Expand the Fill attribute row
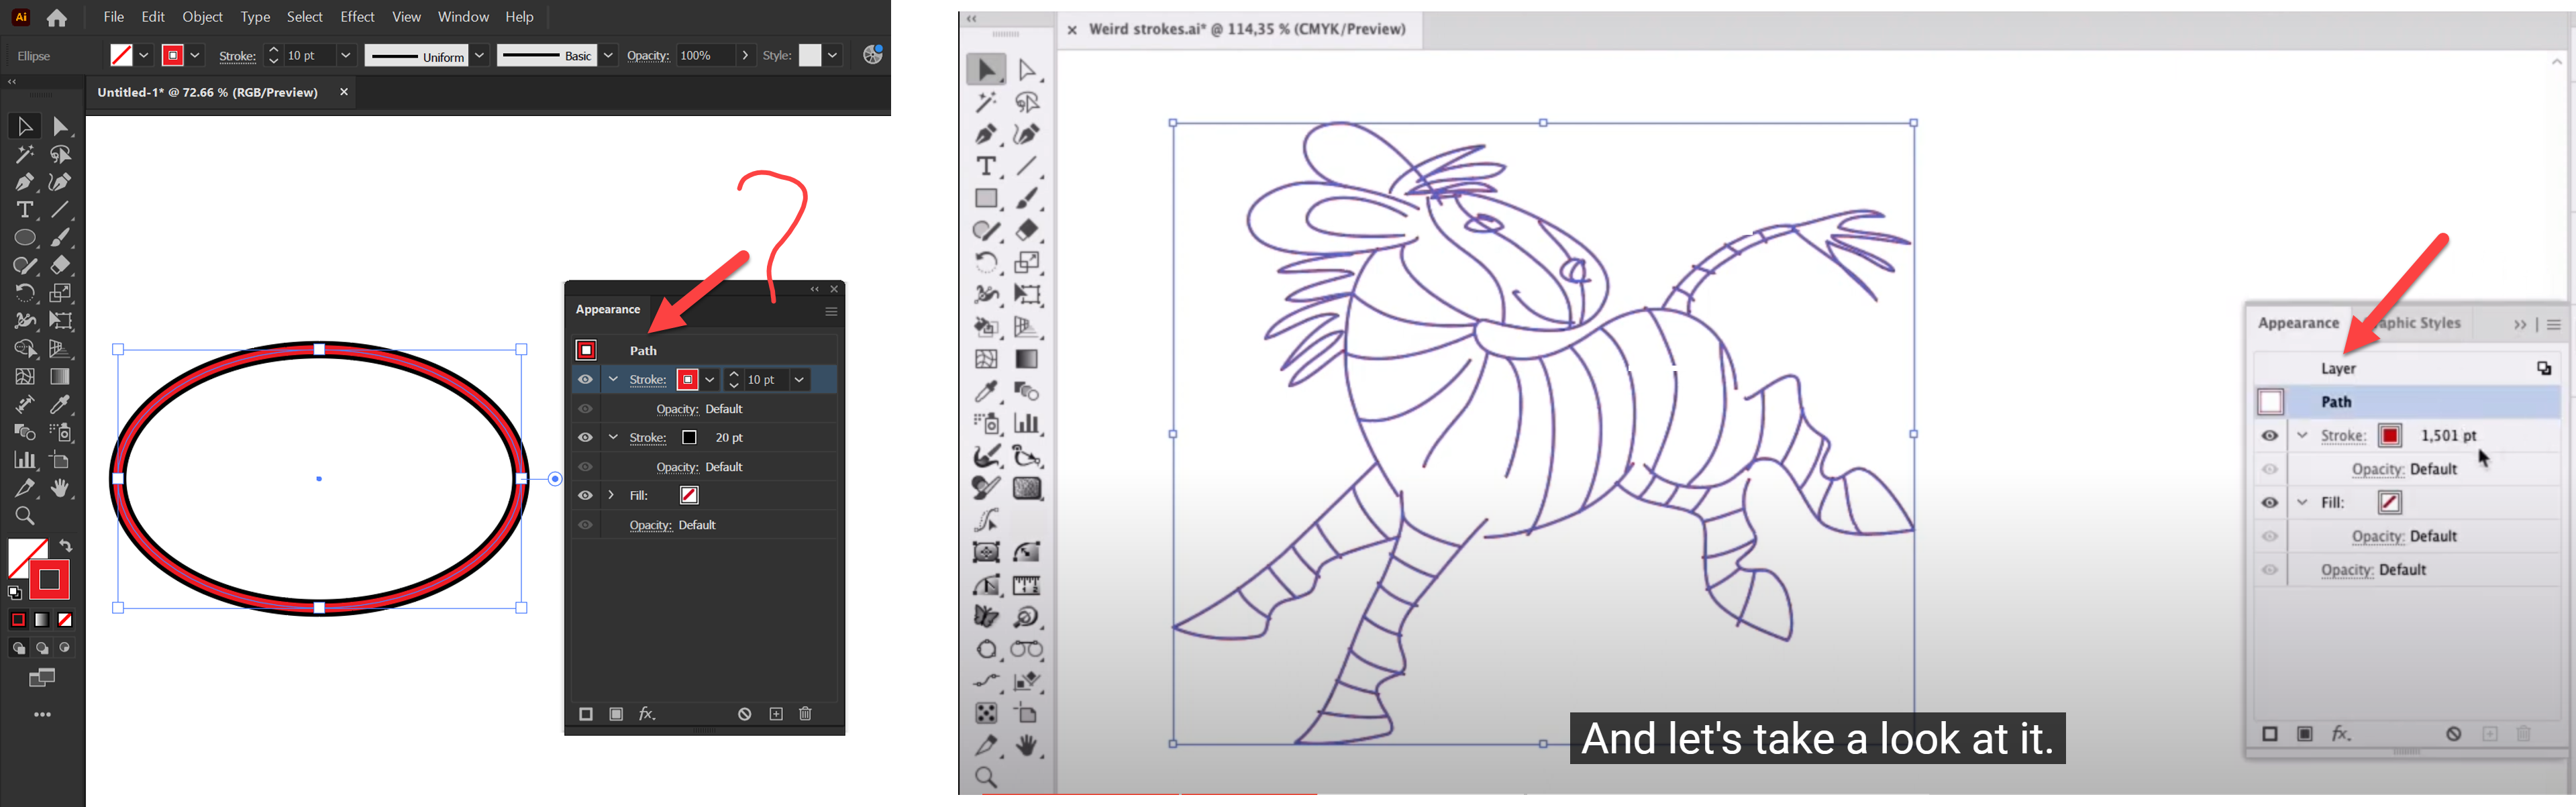This screenshot has height=807, width=2576. click(611, 495)
